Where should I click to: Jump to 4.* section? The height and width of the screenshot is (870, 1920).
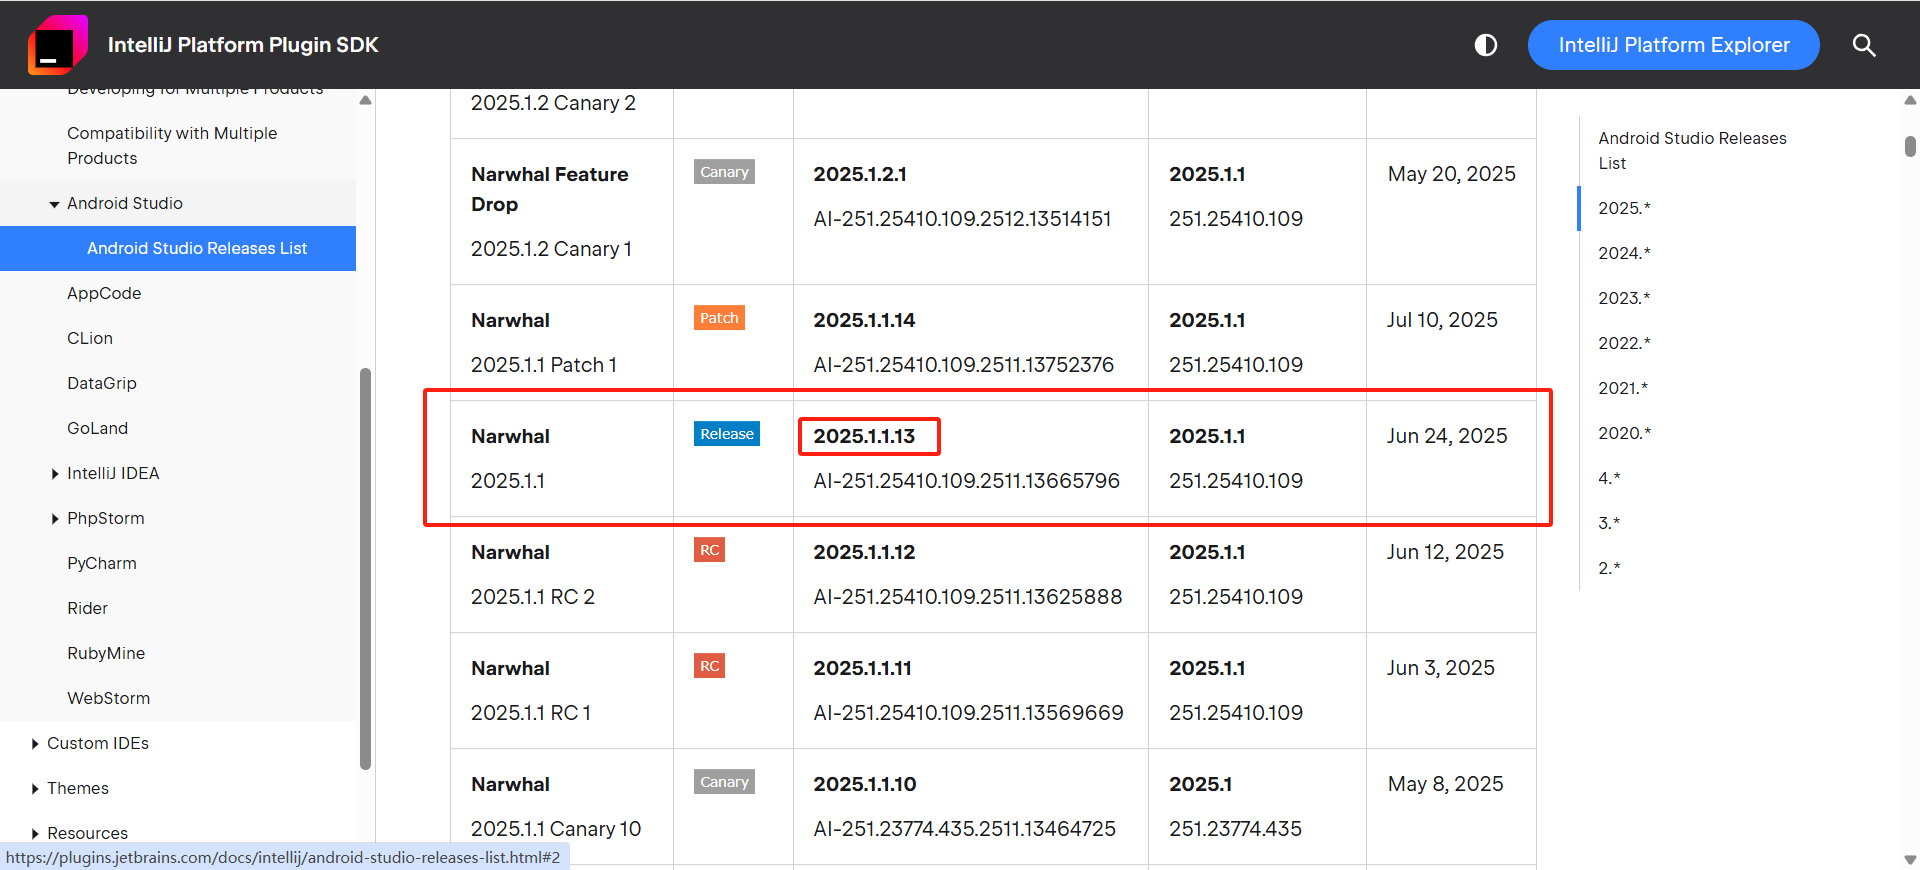pos(1609,478)
